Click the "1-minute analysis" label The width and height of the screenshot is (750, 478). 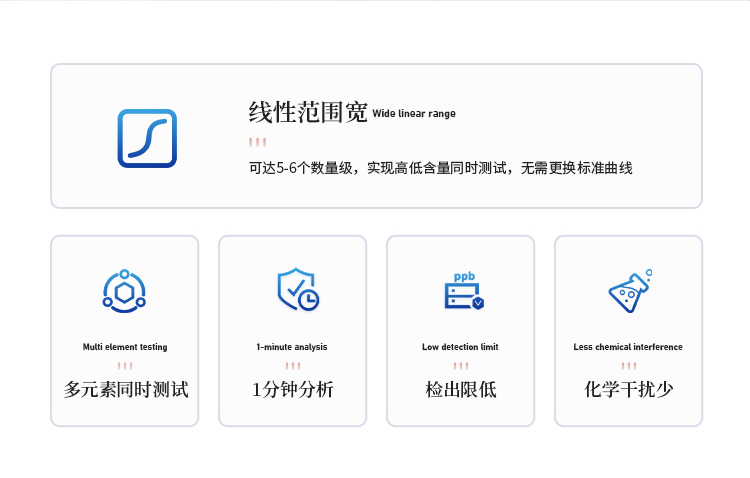coord(292,347)
